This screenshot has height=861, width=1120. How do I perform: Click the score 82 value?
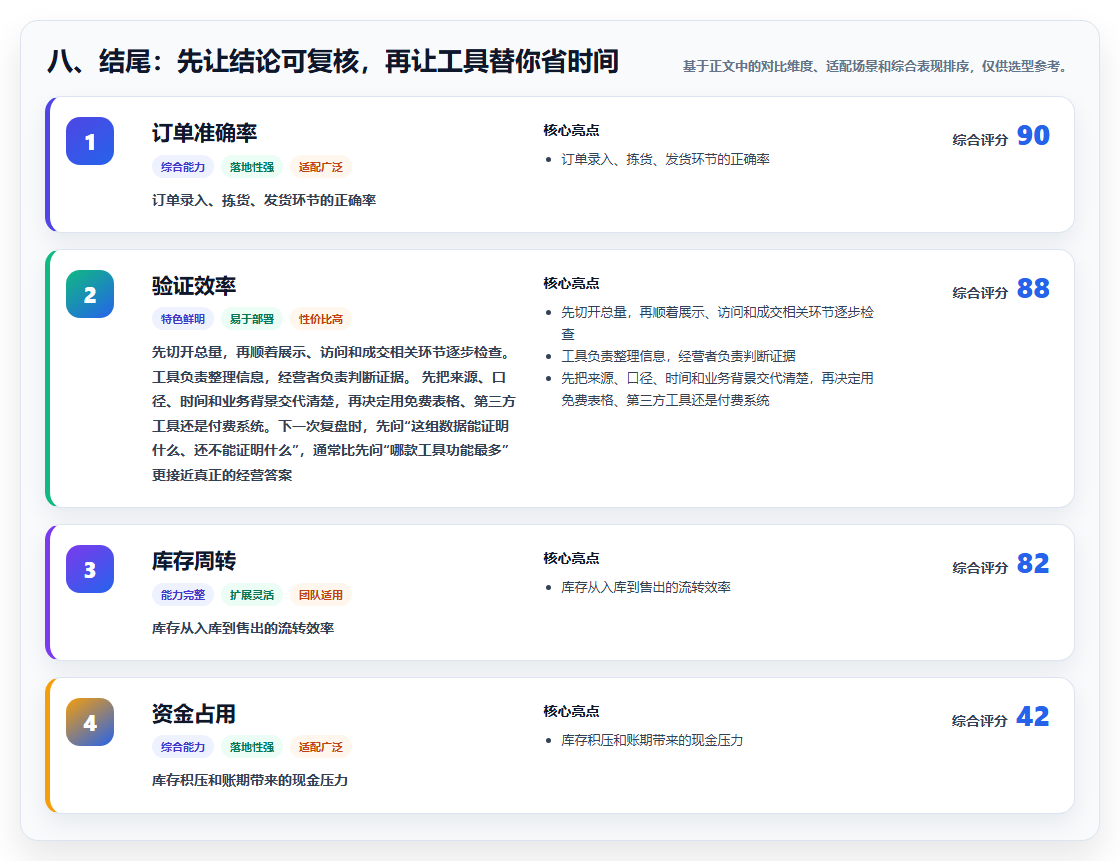click(1033, 563)
